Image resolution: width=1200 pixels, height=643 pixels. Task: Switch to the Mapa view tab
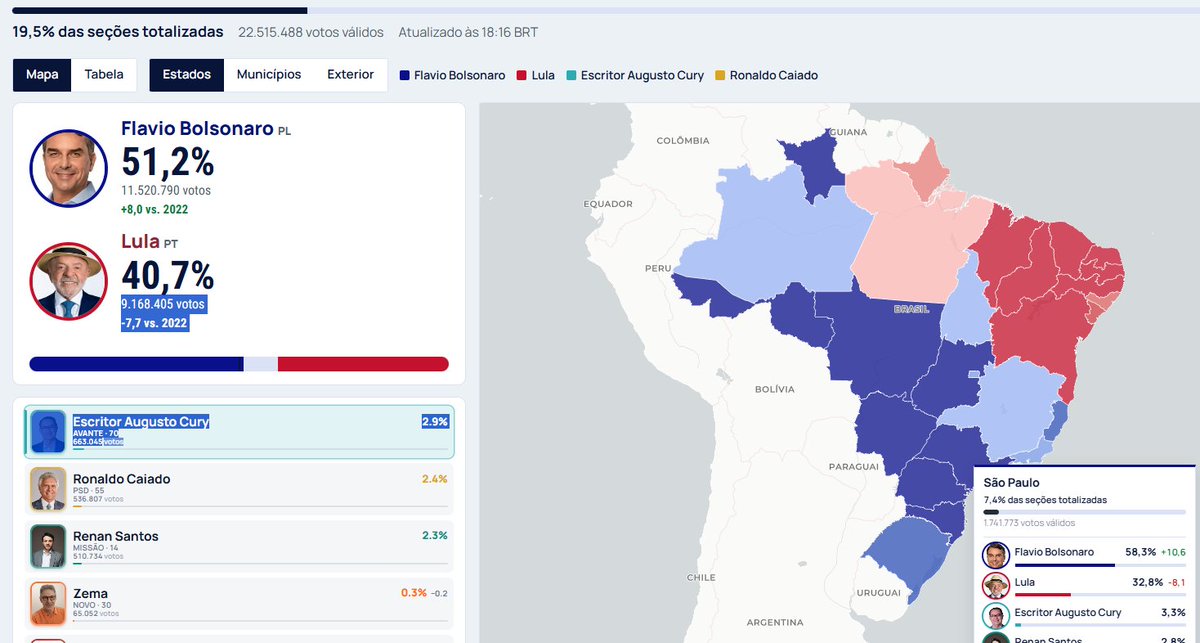point(42,75)
